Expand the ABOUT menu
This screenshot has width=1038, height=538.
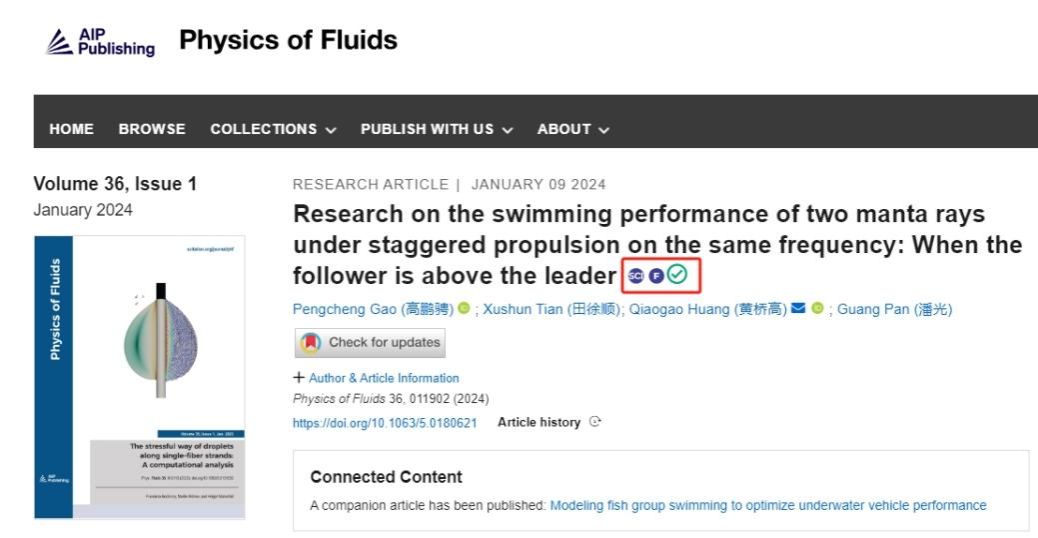(573, 130)
